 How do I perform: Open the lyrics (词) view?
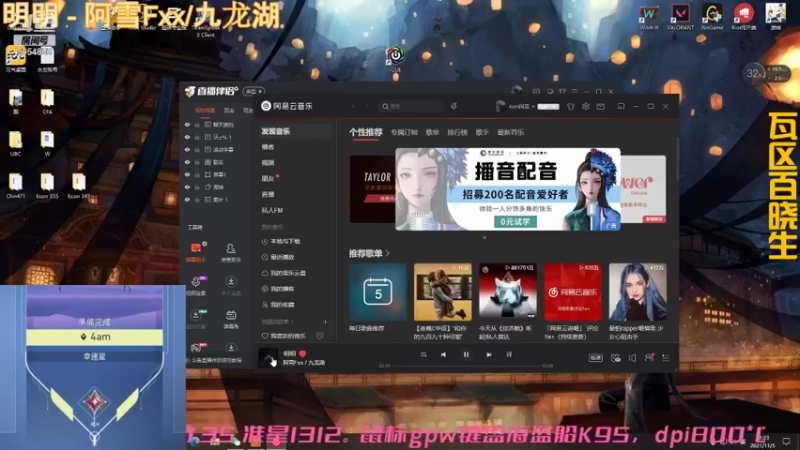click(x=509, y=355)
